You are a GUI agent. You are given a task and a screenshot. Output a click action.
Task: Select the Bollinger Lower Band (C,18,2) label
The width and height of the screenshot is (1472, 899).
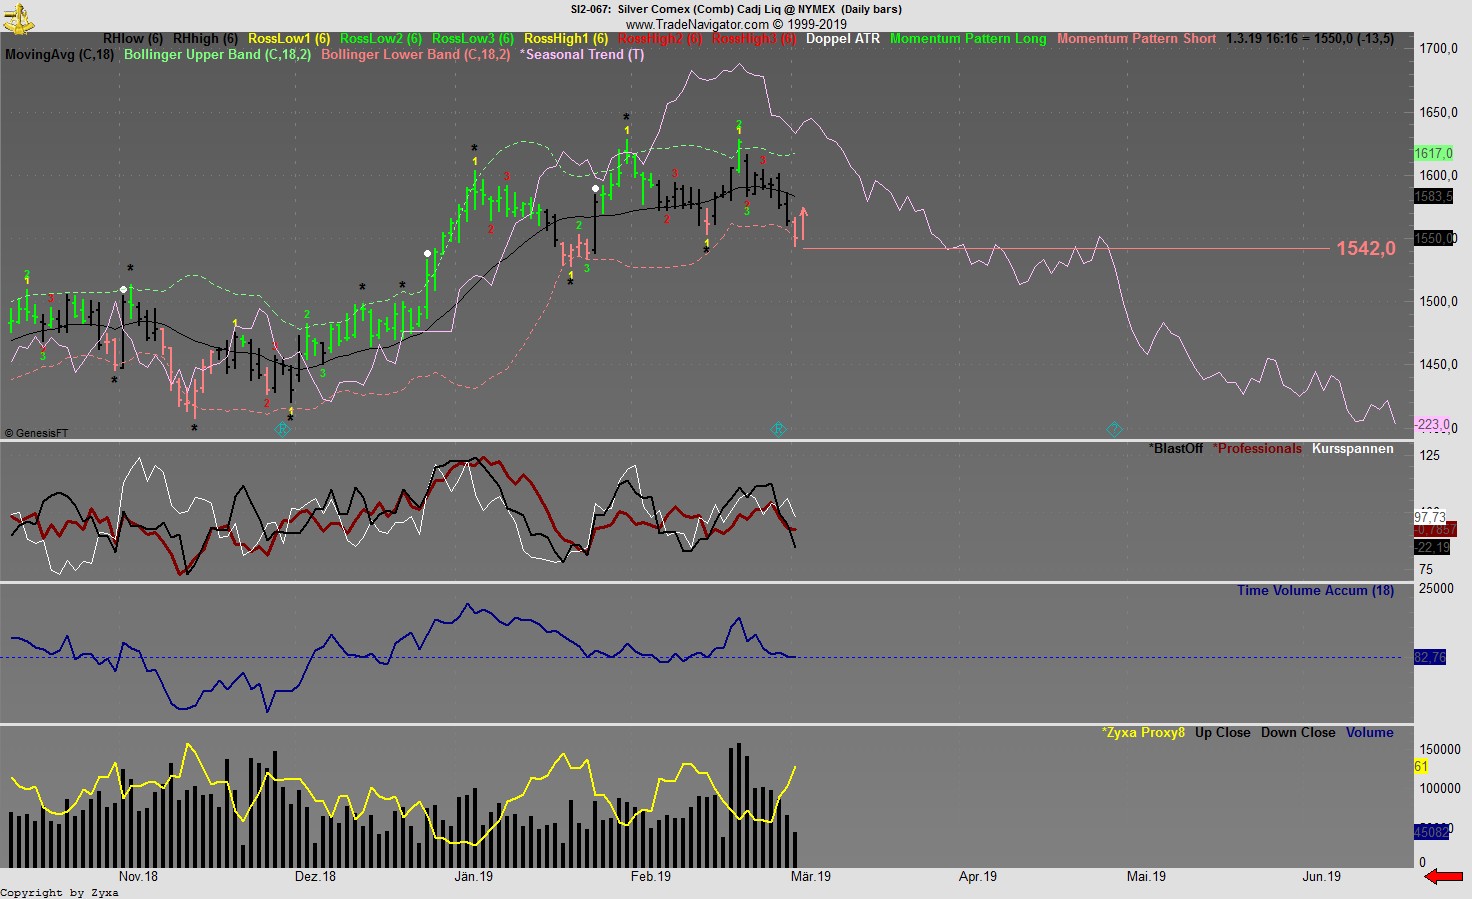click(x=415, y=55)
